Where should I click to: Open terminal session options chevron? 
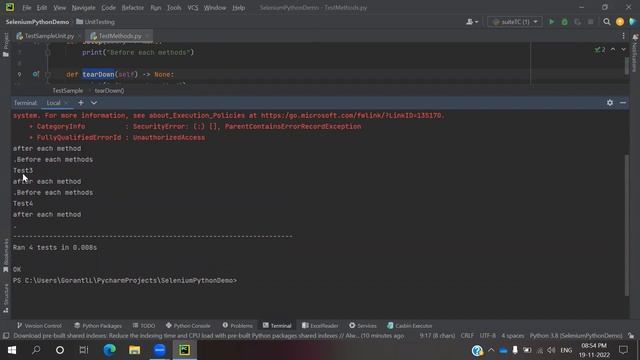click(x=94, y=103)
